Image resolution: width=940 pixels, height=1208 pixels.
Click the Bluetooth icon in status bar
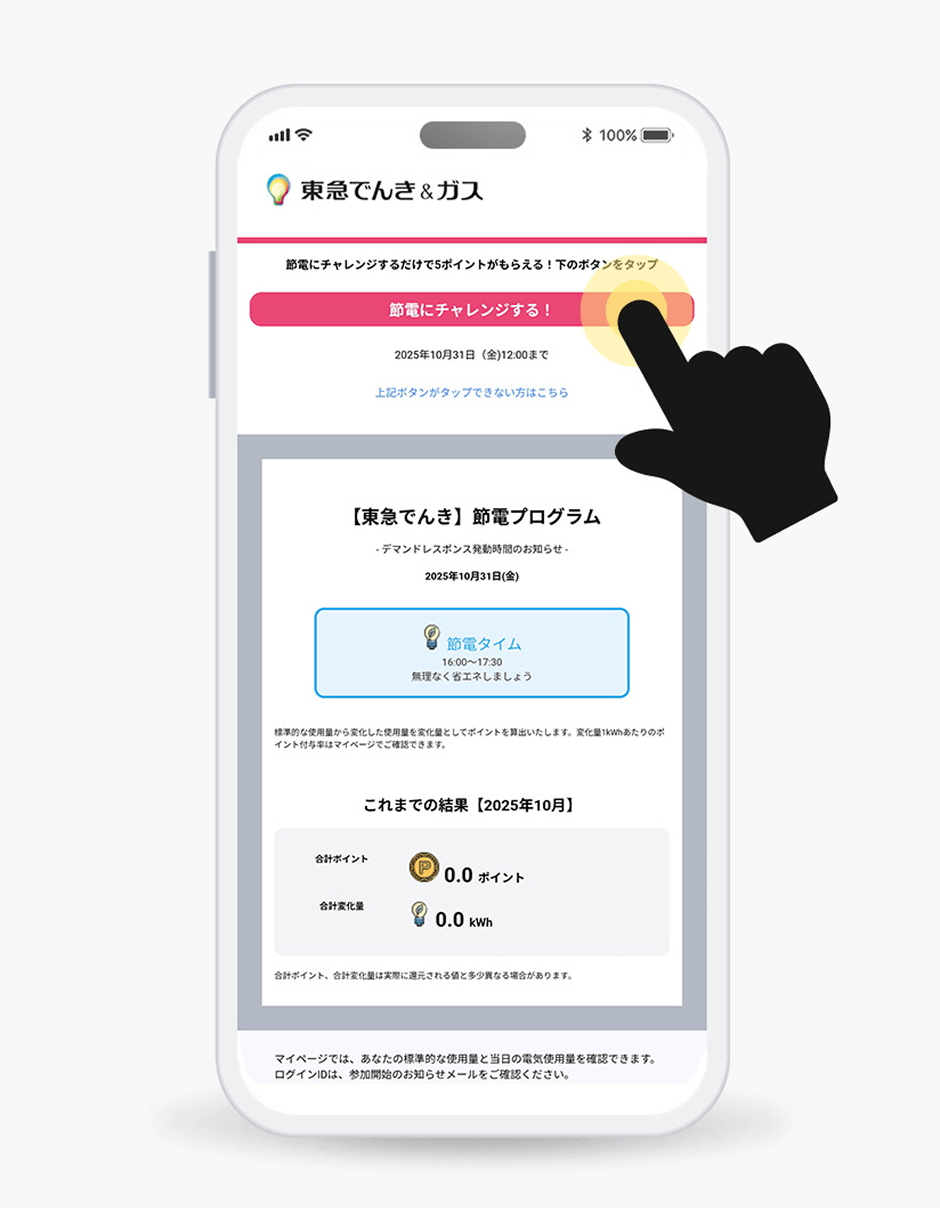click(x=587, y=135)
